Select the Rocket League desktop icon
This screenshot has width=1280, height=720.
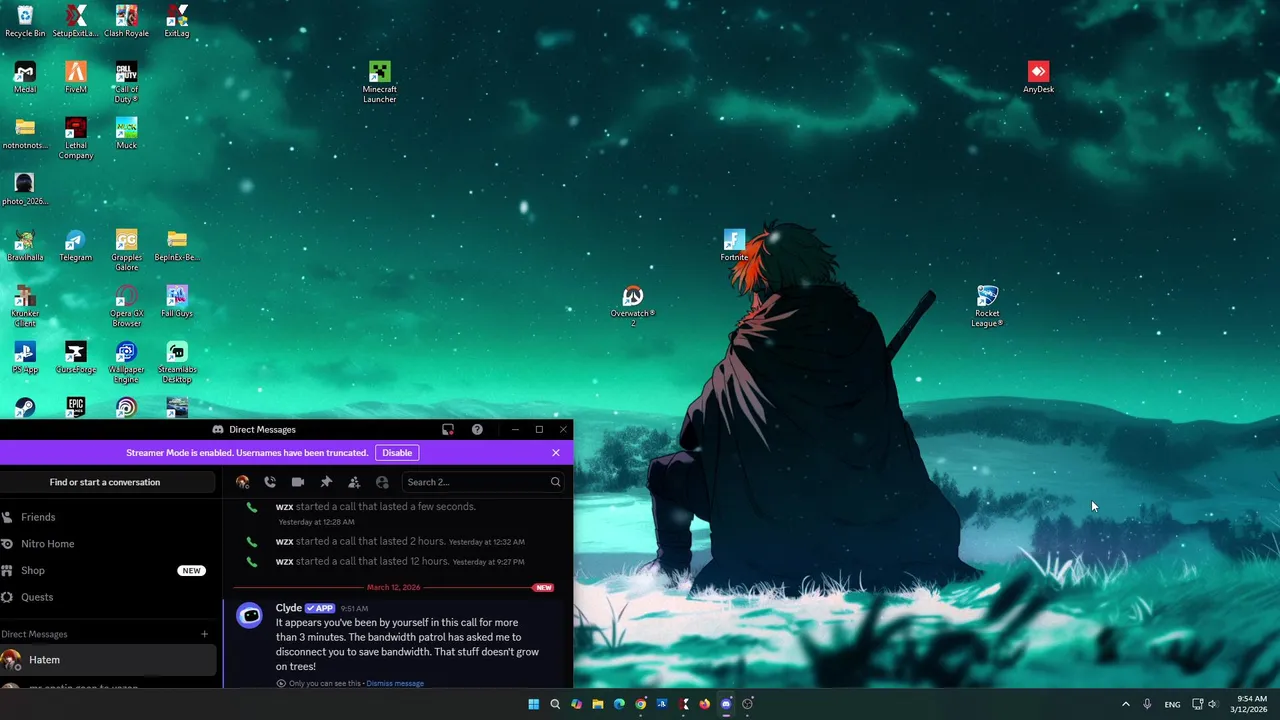pyautogui.click(x=987, y=306)
